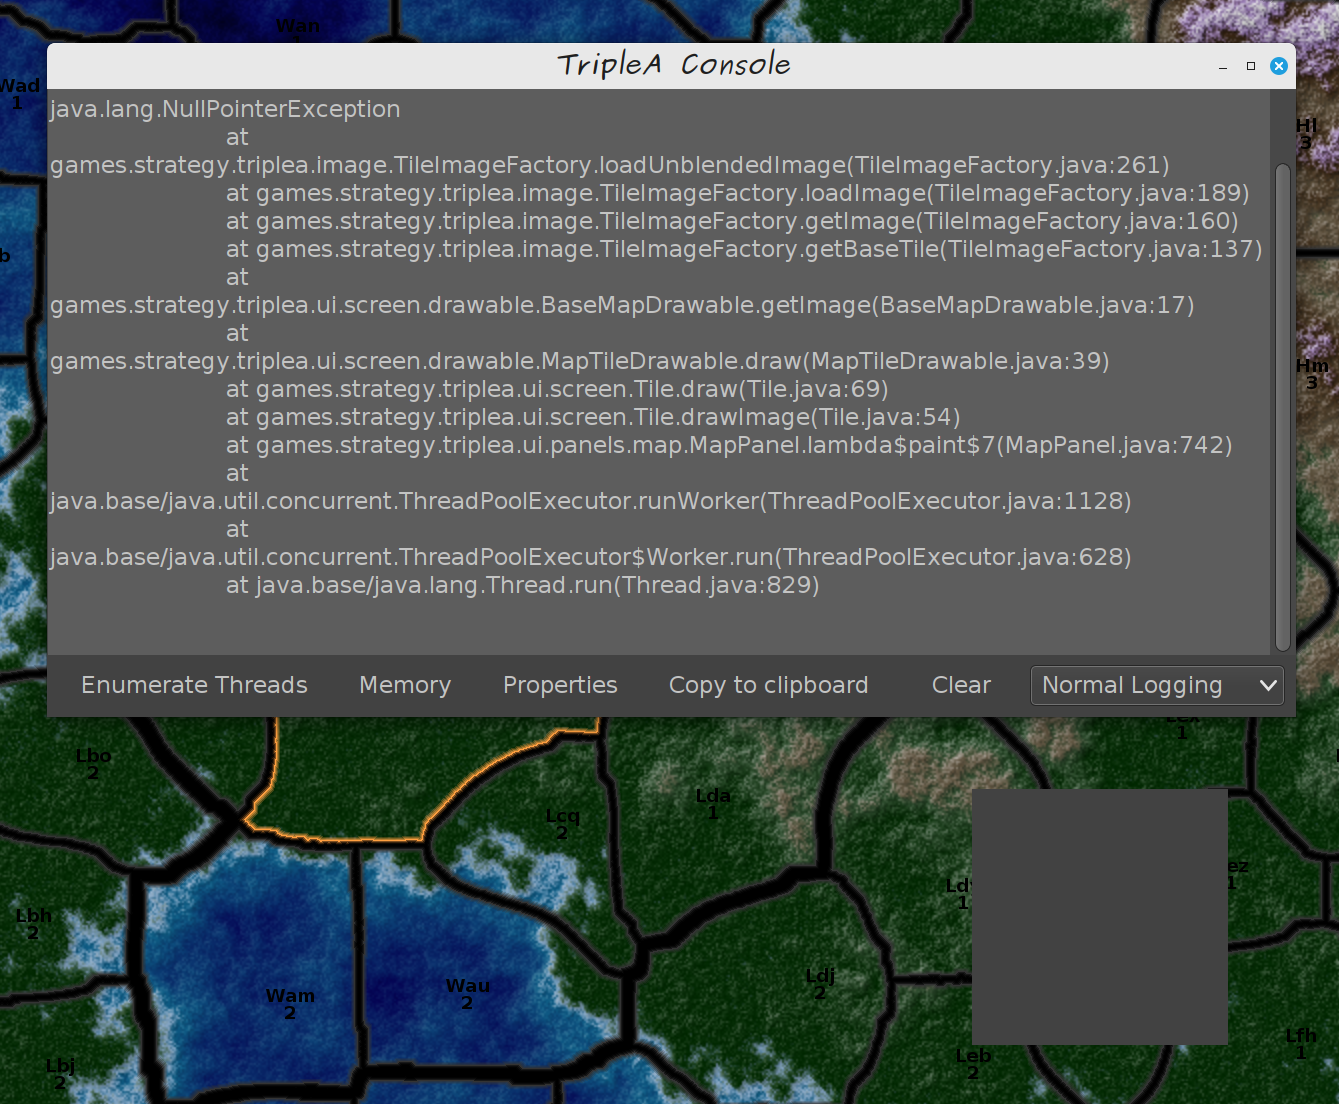The height and width of the screenshot is (1104, 1339).
Task: Click the Tile.drawImage Tile.java:54 line
Action: click(x=593, y=417)
